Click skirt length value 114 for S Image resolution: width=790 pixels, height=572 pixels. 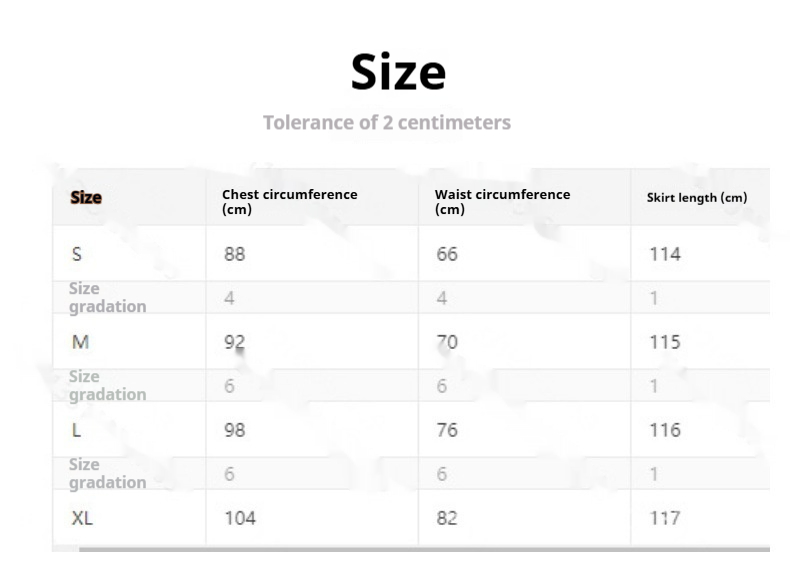[x=665, y=254]
